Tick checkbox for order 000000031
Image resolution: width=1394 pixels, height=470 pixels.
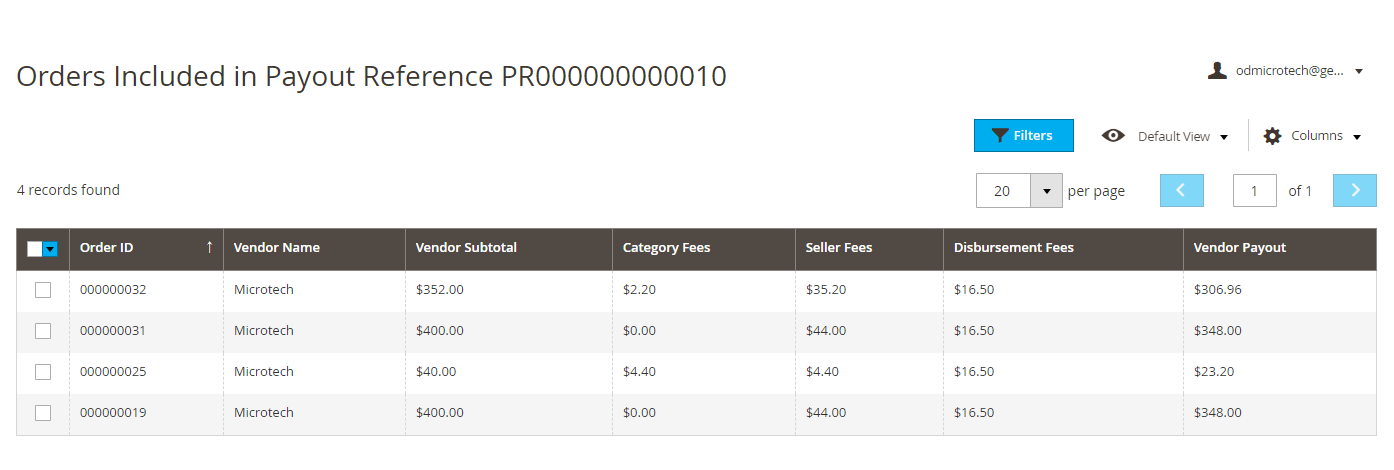click(43, 331)
